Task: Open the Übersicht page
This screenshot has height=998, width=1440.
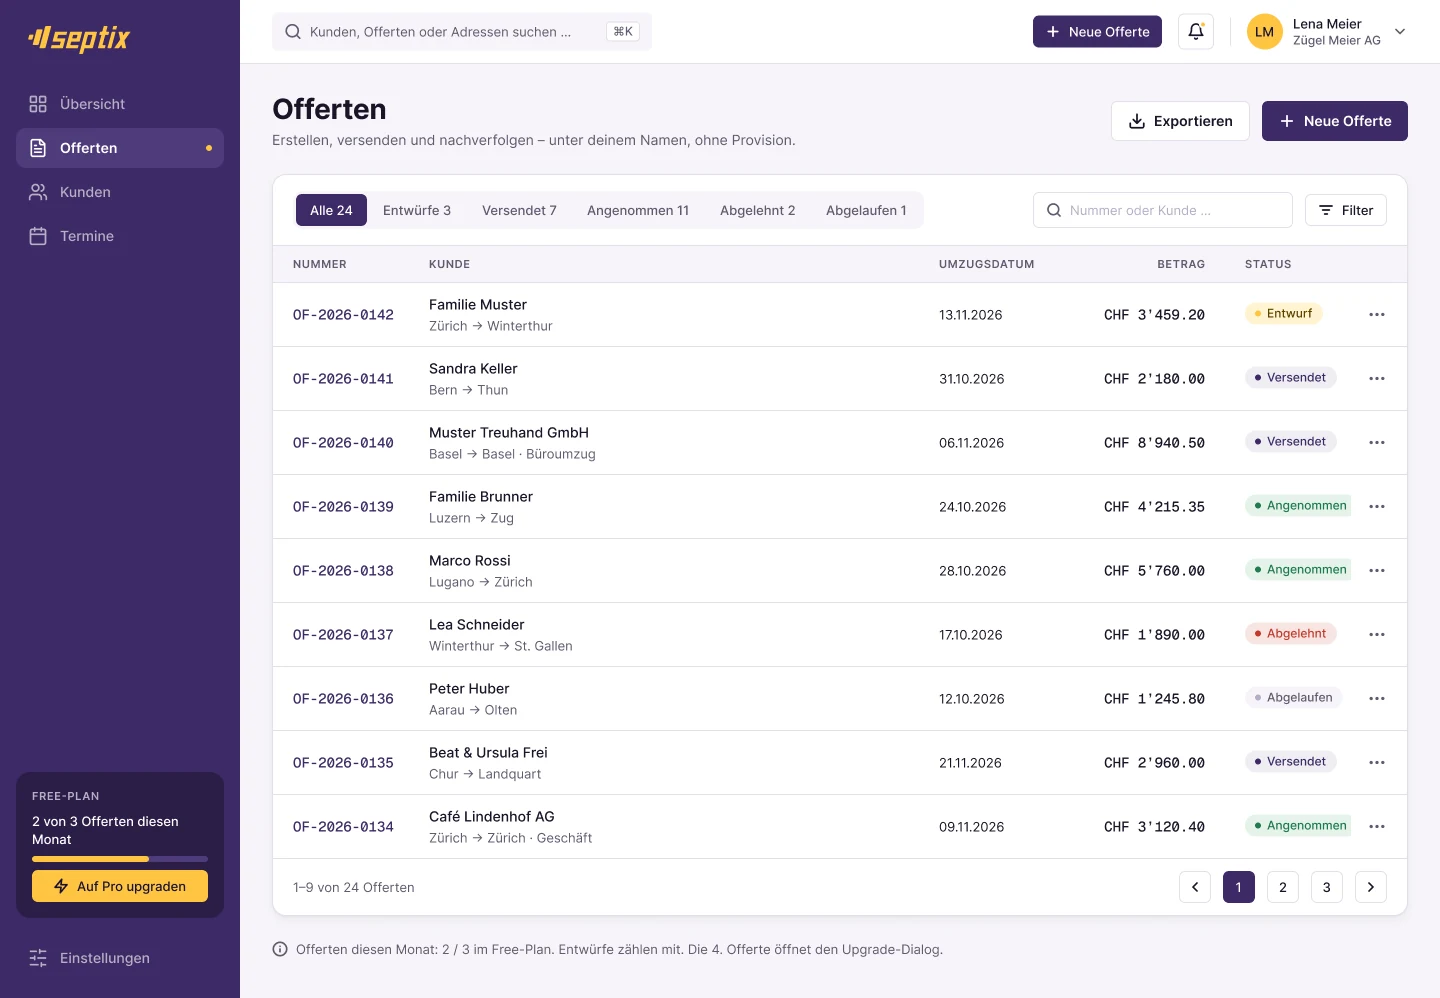Action: (120, 104)
